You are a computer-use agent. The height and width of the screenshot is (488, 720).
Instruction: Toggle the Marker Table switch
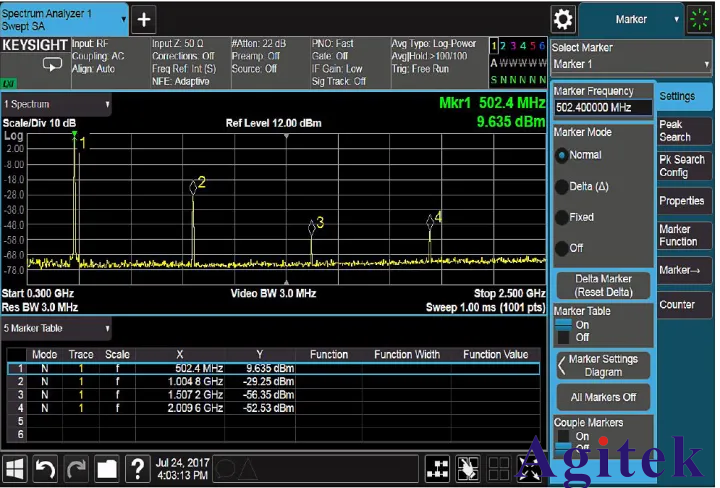[563, 331]
